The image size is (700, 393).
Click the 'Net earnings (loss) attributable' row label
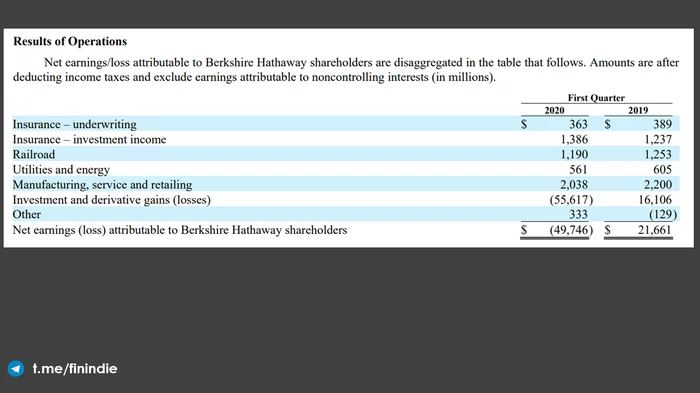point(180,230)
